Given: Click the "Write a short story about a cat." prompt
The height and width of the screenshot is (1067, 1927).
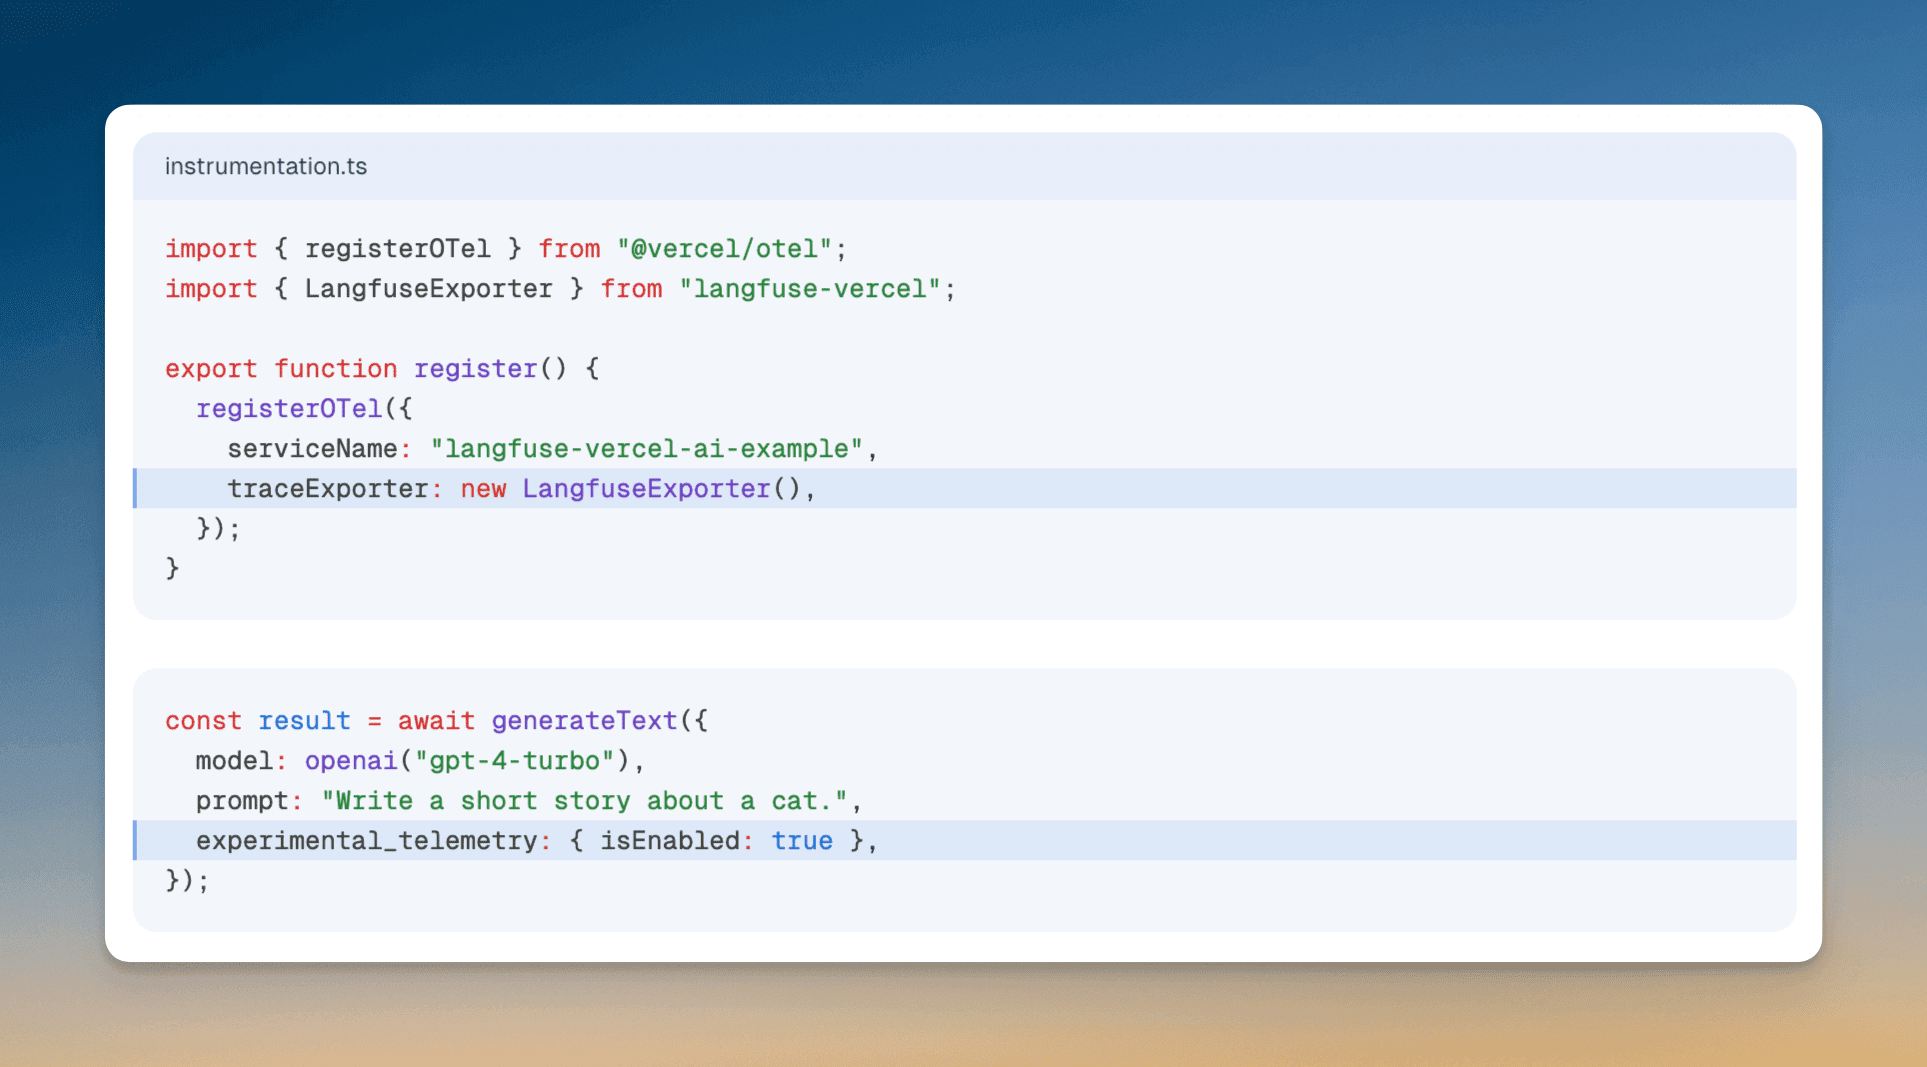Looking at the screenshot, I should click(x=584, y=801).
